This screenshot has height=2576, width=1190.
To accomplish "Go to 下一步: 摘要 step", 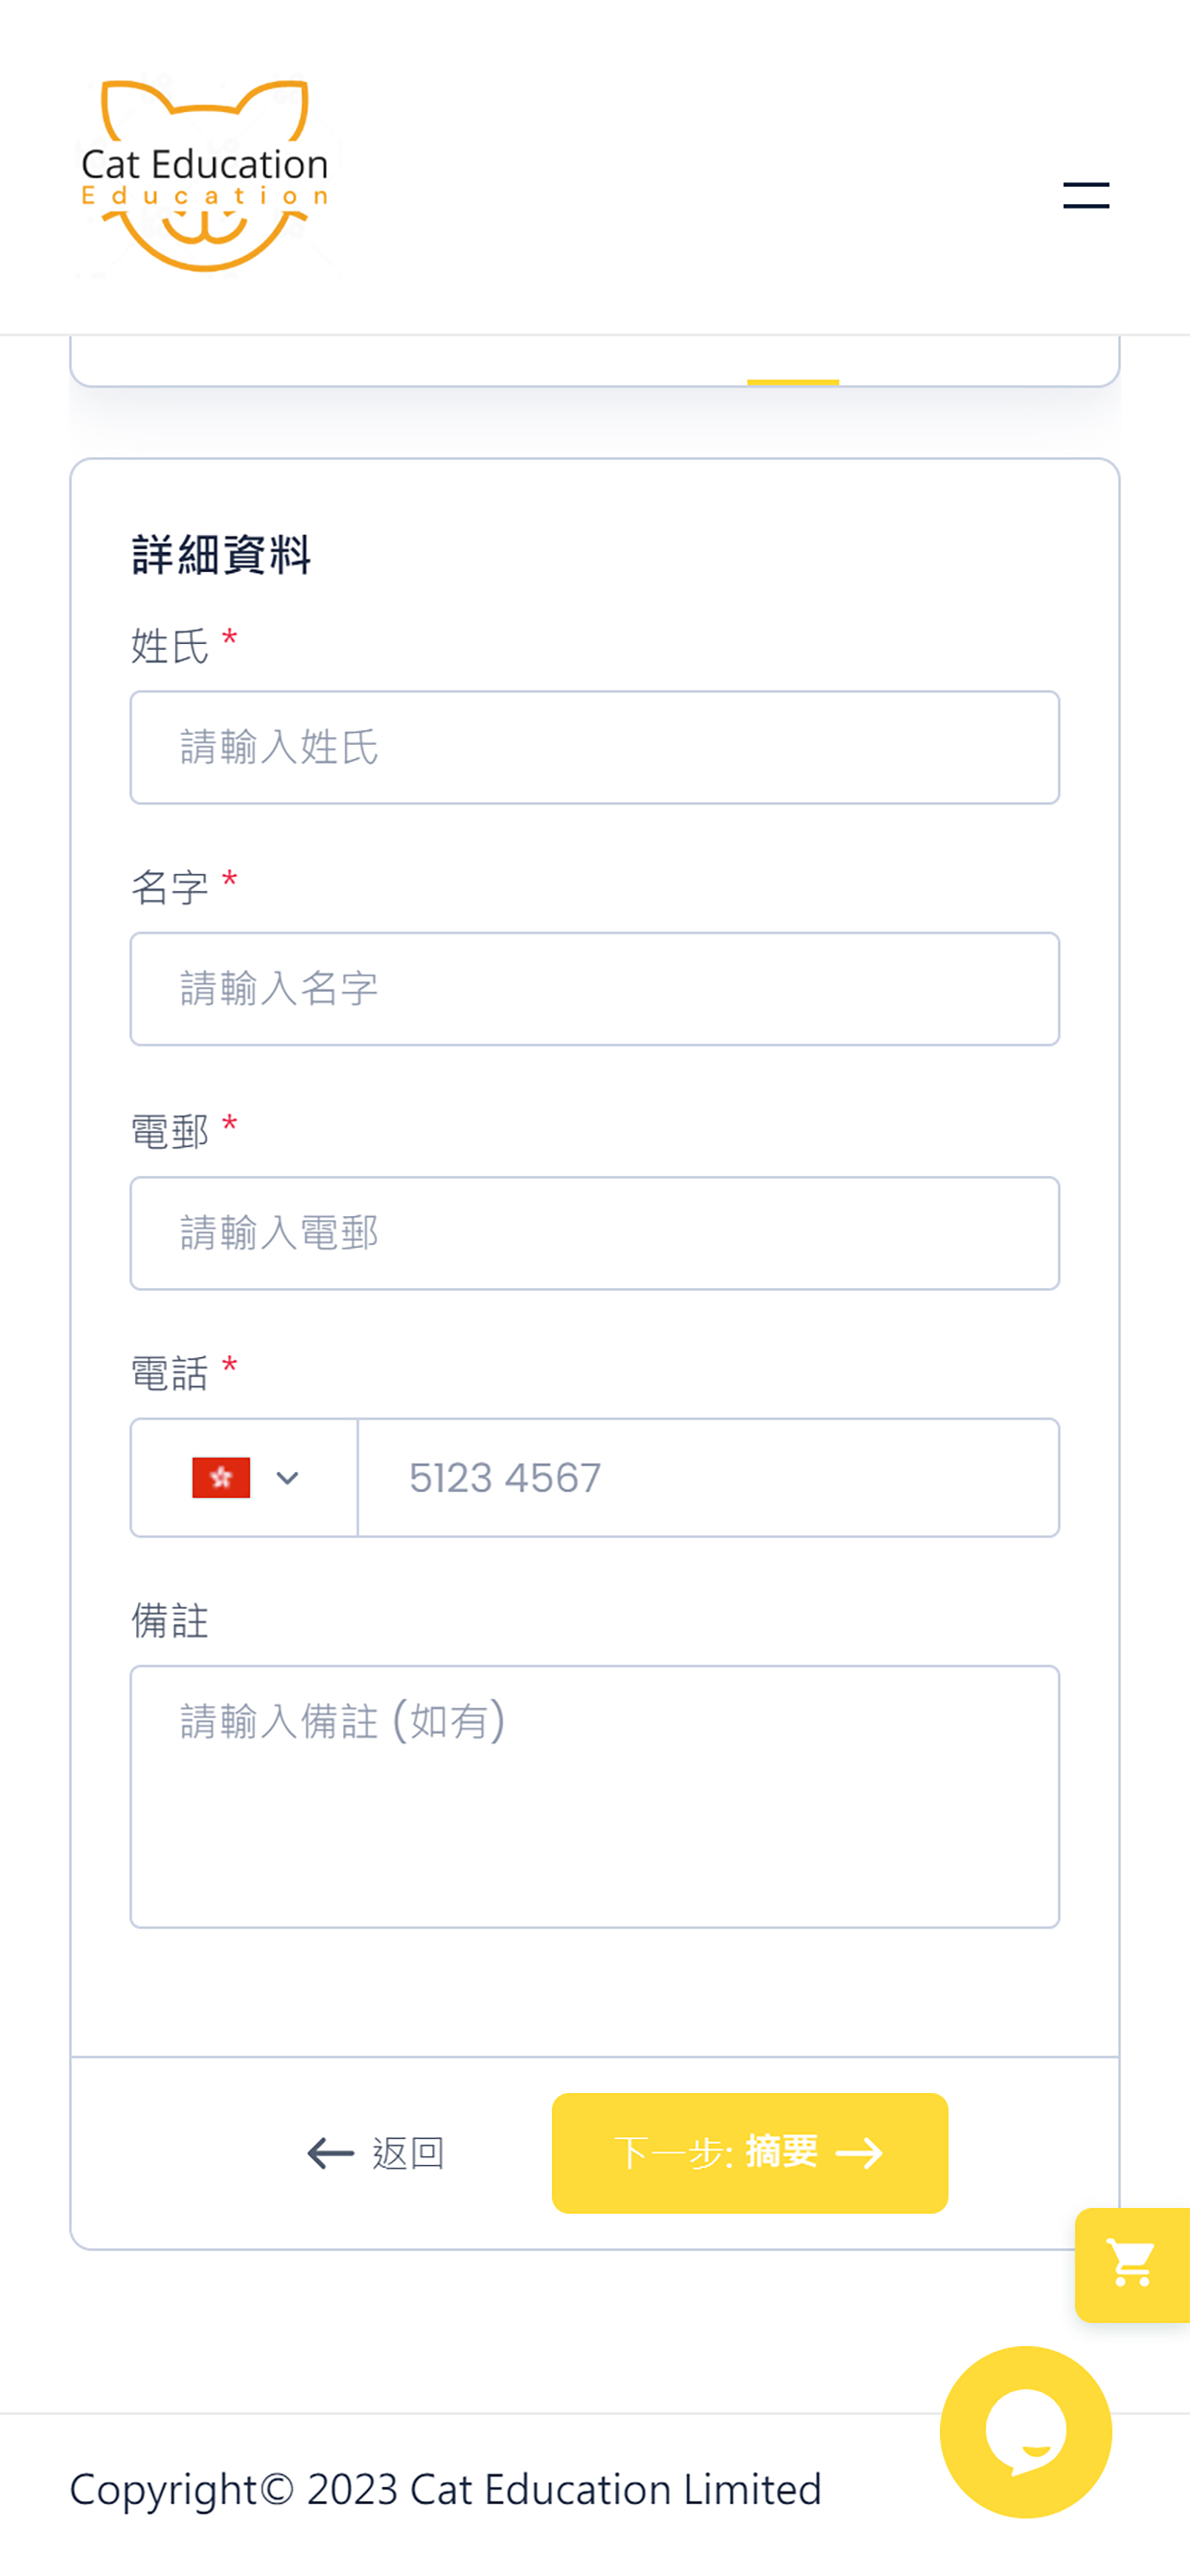I will 750,2152.
